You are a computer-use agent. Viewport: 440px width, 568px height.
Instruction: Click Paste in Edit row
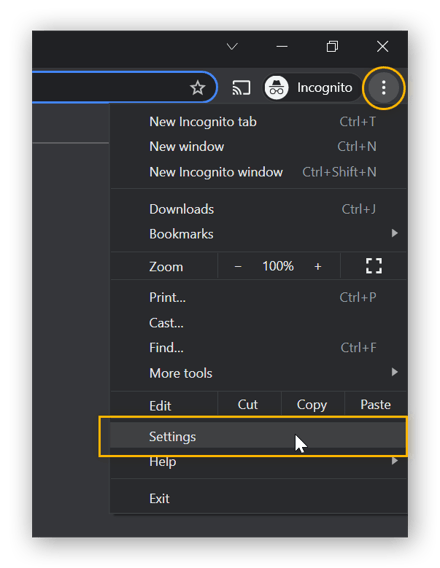376,405
